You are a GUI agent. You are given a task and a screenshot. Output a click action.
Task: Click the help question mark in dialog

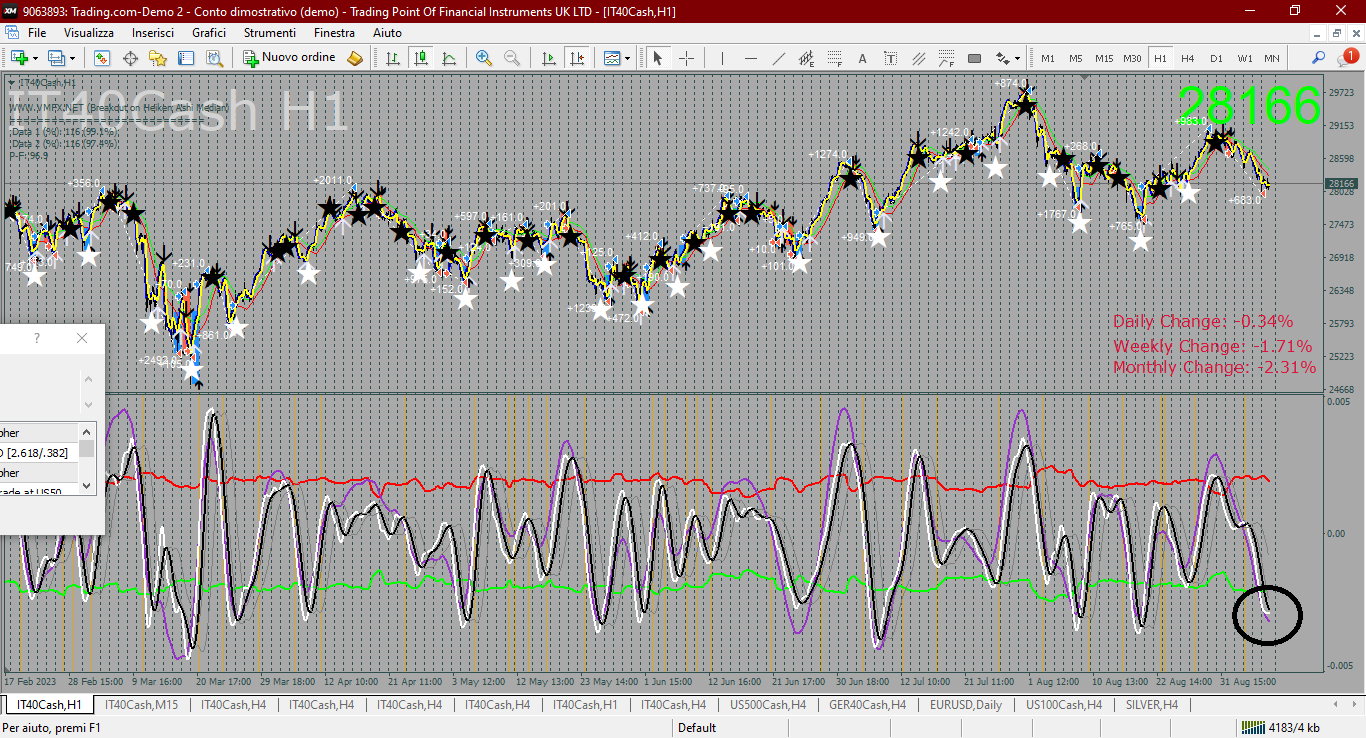click(37, 338)
